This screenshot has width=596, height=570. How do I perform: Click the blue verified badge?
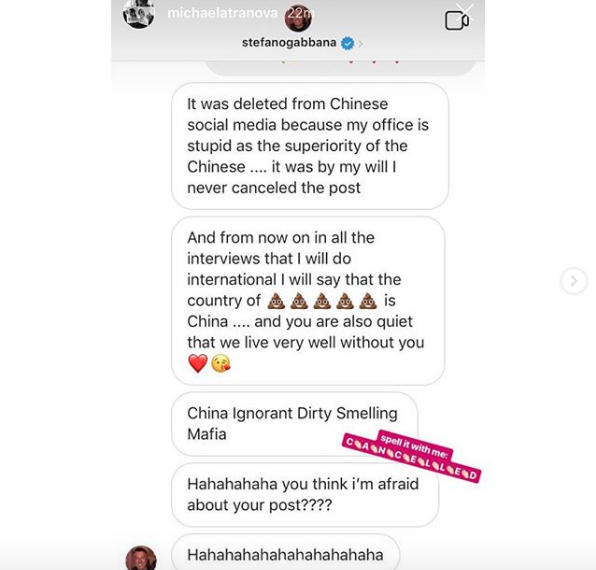(x=347, y=43)
